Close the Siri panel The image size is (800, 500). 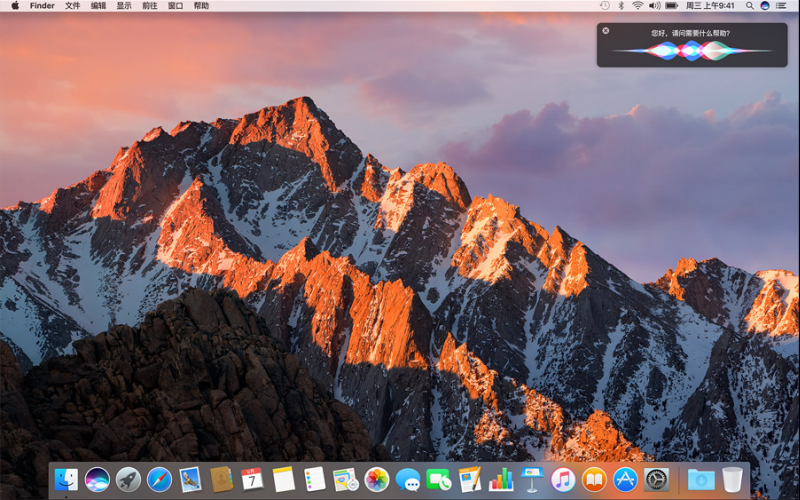(x=606, y=31)
